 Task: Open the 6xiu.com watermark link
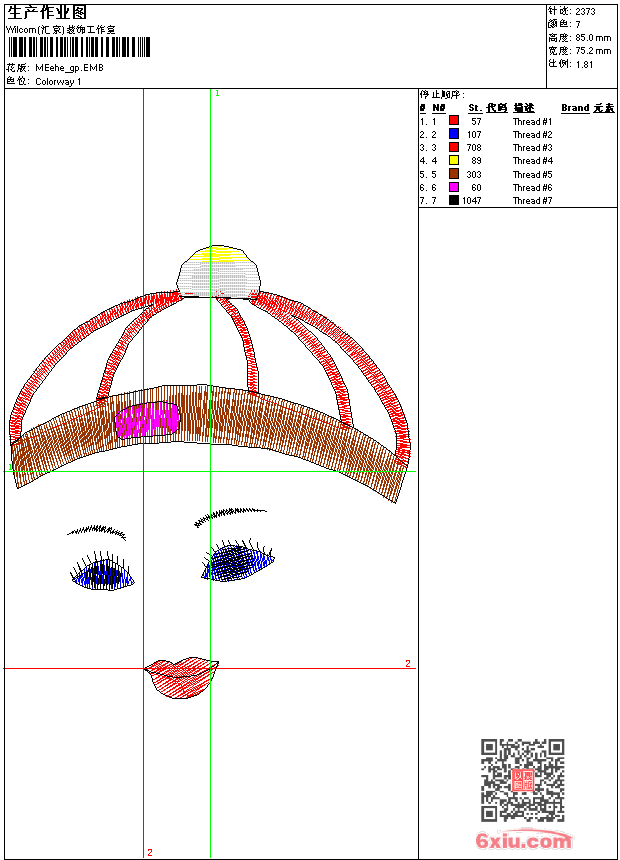click(523, 841)
